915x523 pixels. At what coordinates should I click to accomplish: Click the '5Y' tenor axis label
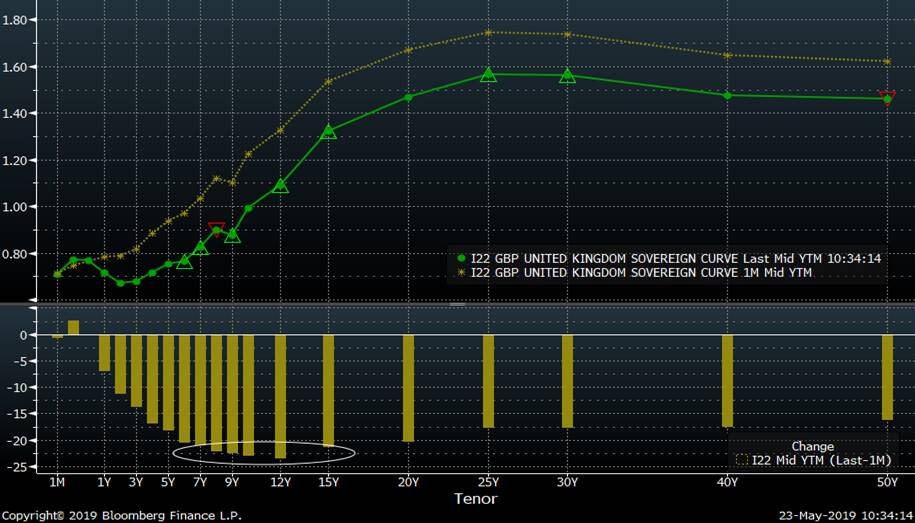point(169,482)
